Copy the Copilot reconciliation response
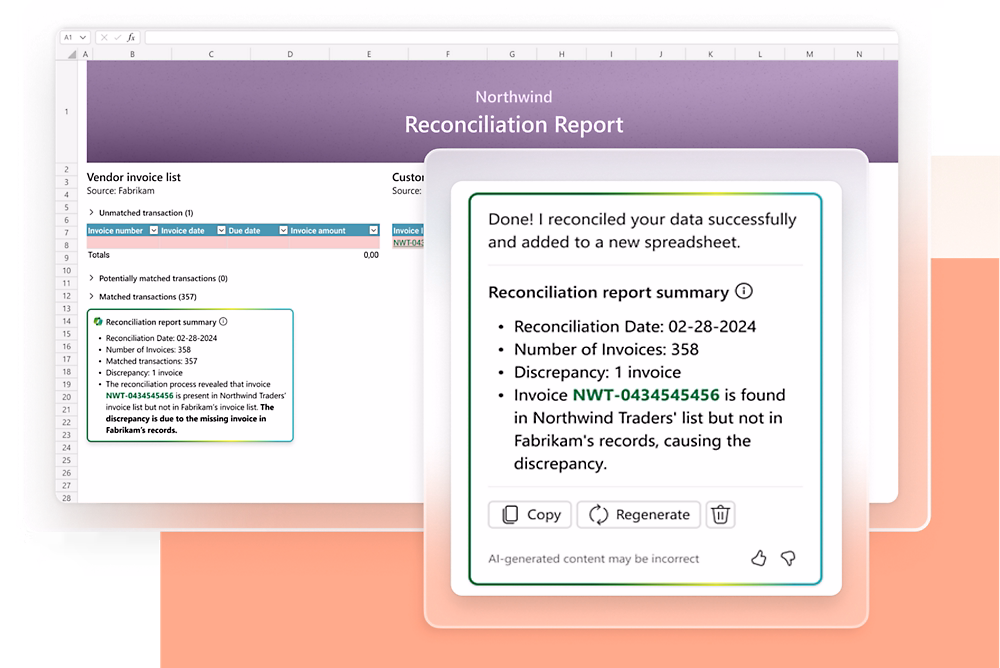This screenshot has height=668, width=1000. coord(530,514)
